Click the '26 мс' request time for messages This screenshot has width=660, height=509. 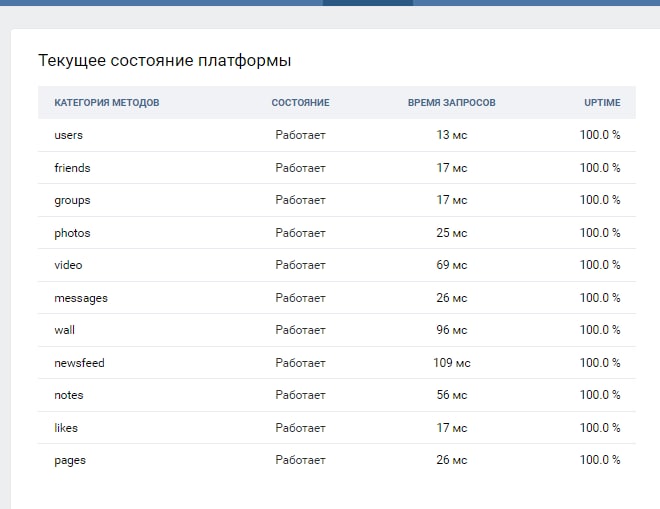[x=452, y=298]
